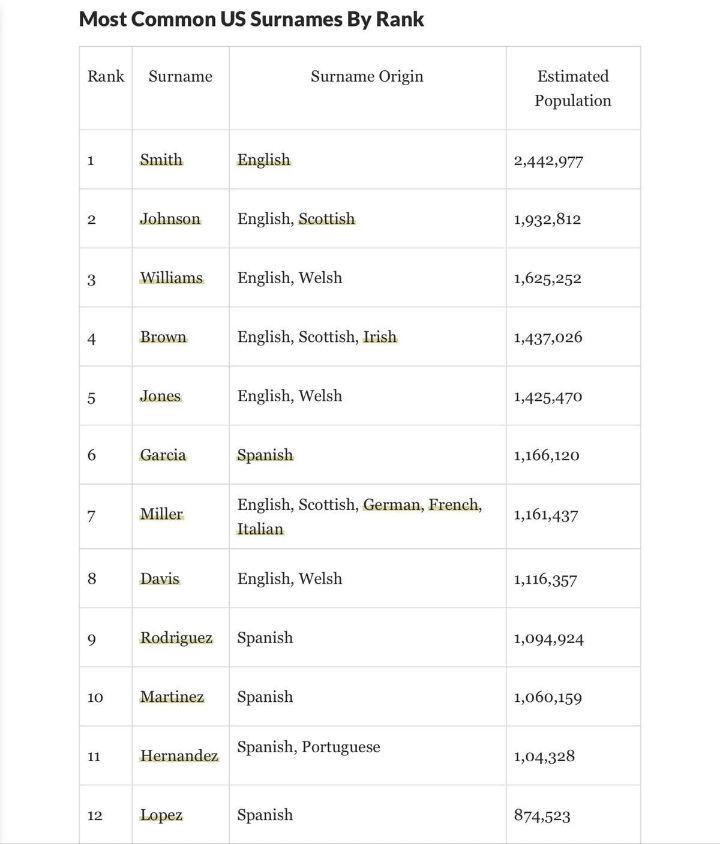This screenshot has height=844, width=720.
Task: Open the Lopez surname link
Action: (161, 815)
